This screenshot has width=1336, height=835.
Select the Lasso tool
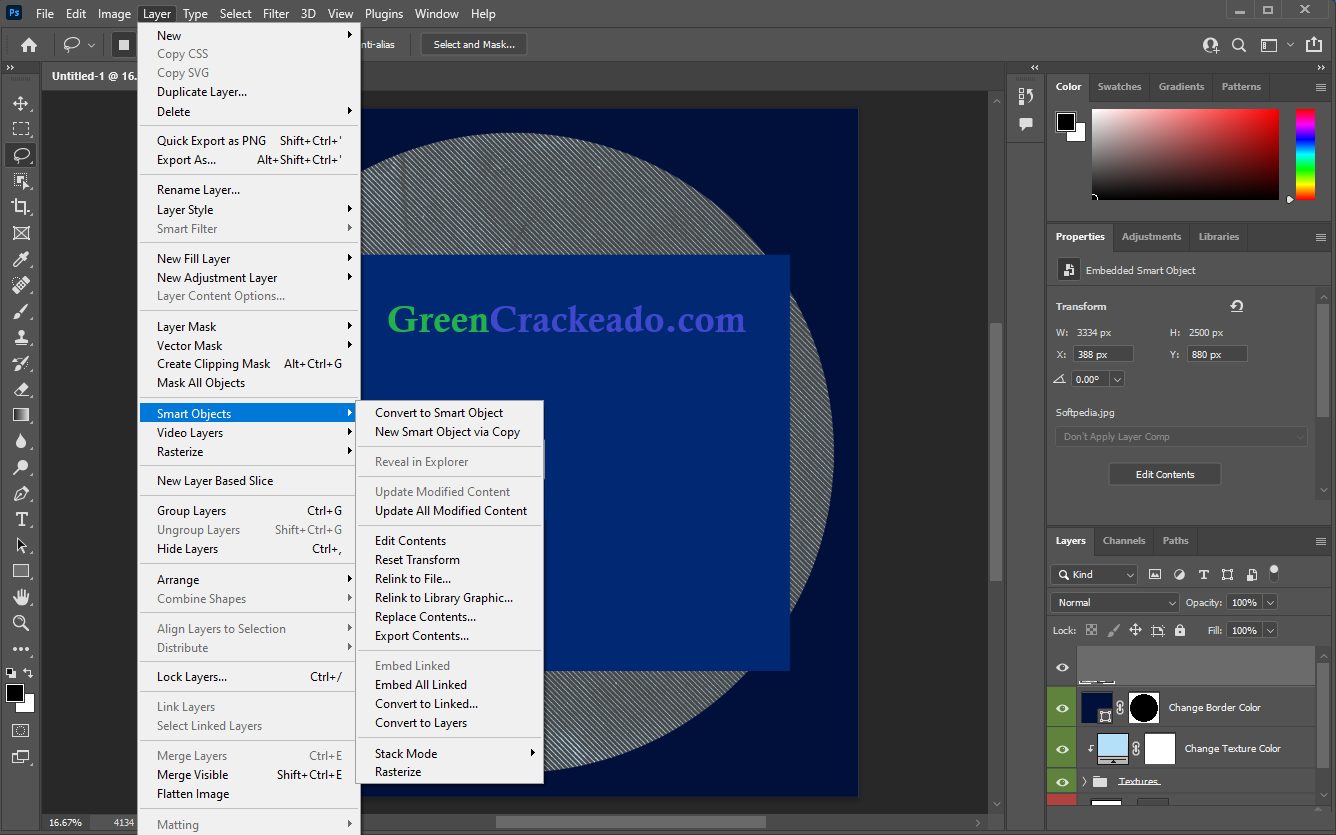pos(21,155)
